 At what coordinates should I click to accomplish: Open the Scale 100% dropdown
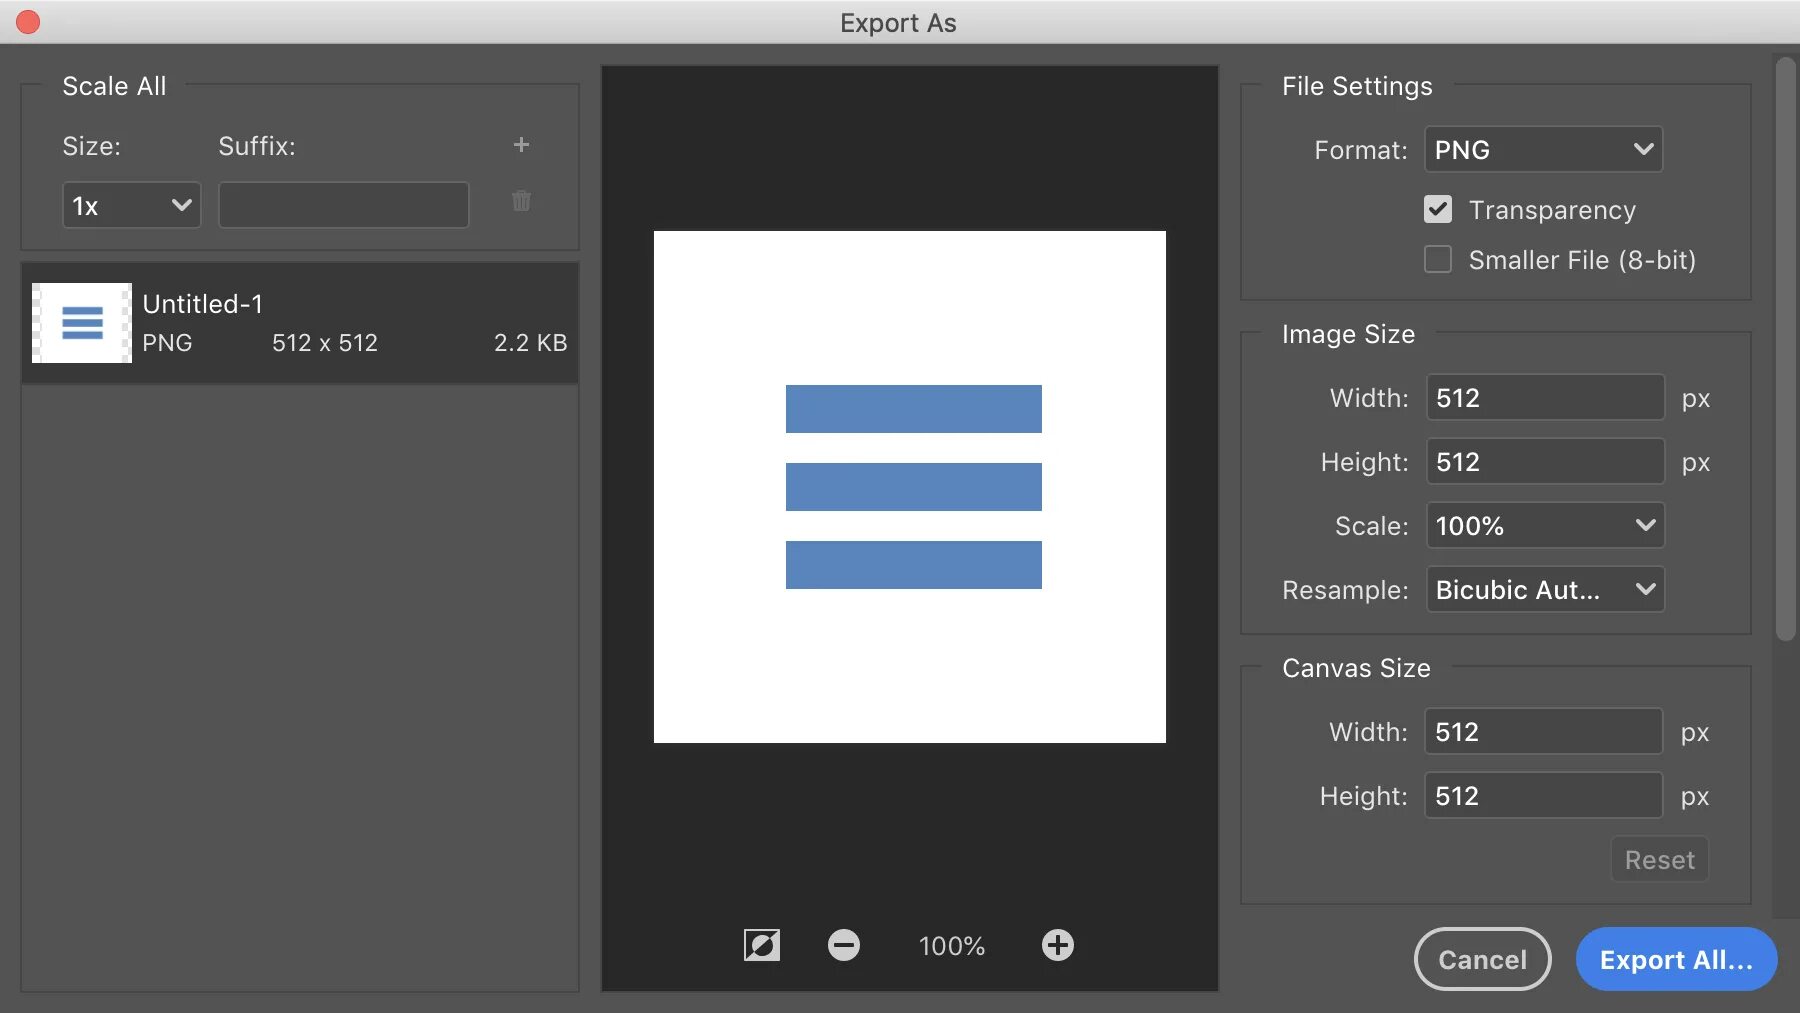(x=1545, y=525)
